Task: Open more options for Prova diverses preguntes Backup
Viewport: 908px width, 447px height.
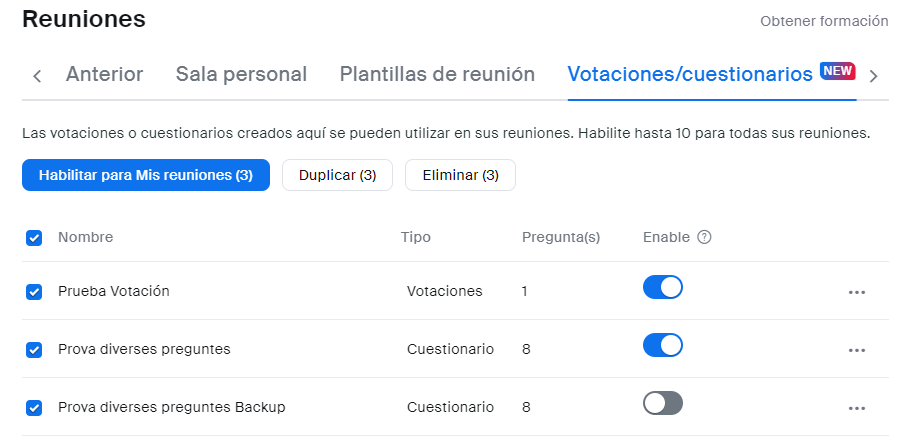Action: (x=856, y=408)
